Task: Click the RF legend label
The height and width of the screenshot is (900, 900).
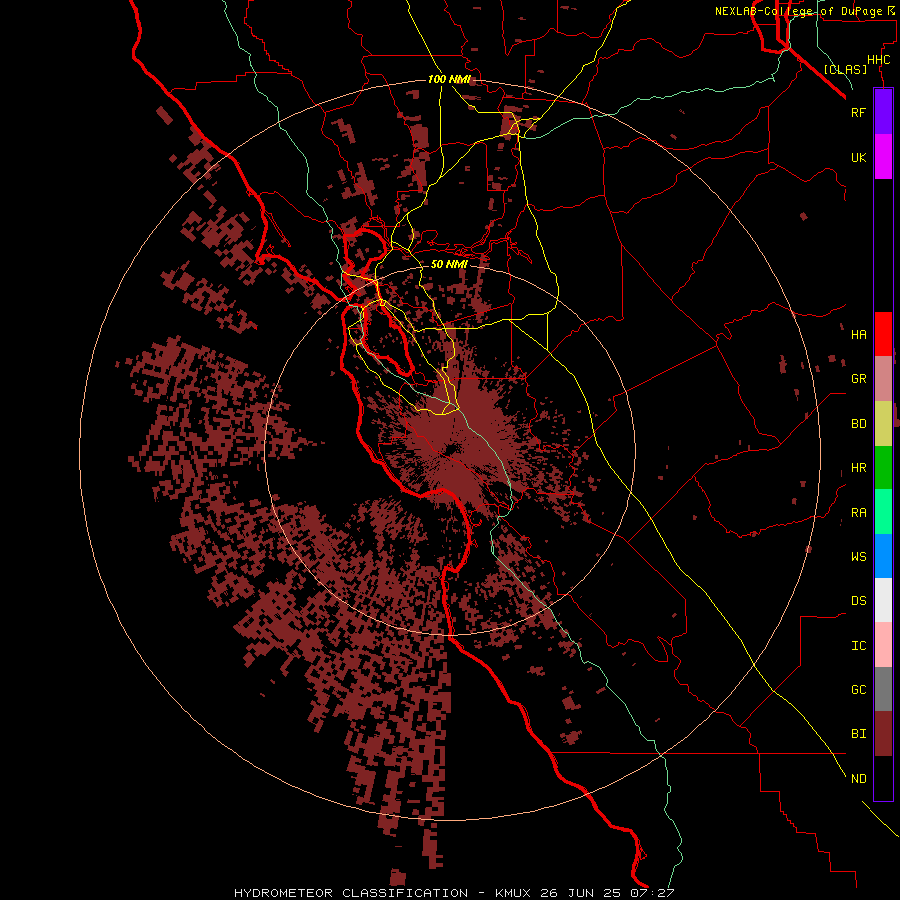Action: pyautogui.click(x=858, y=112)
